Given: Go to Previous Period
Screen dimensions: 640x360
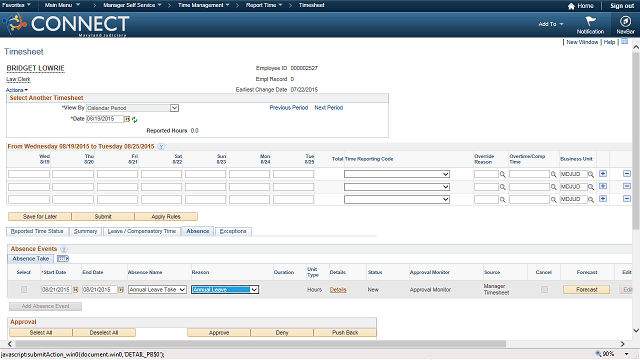Looking at the screenshot, I should 289,108.
